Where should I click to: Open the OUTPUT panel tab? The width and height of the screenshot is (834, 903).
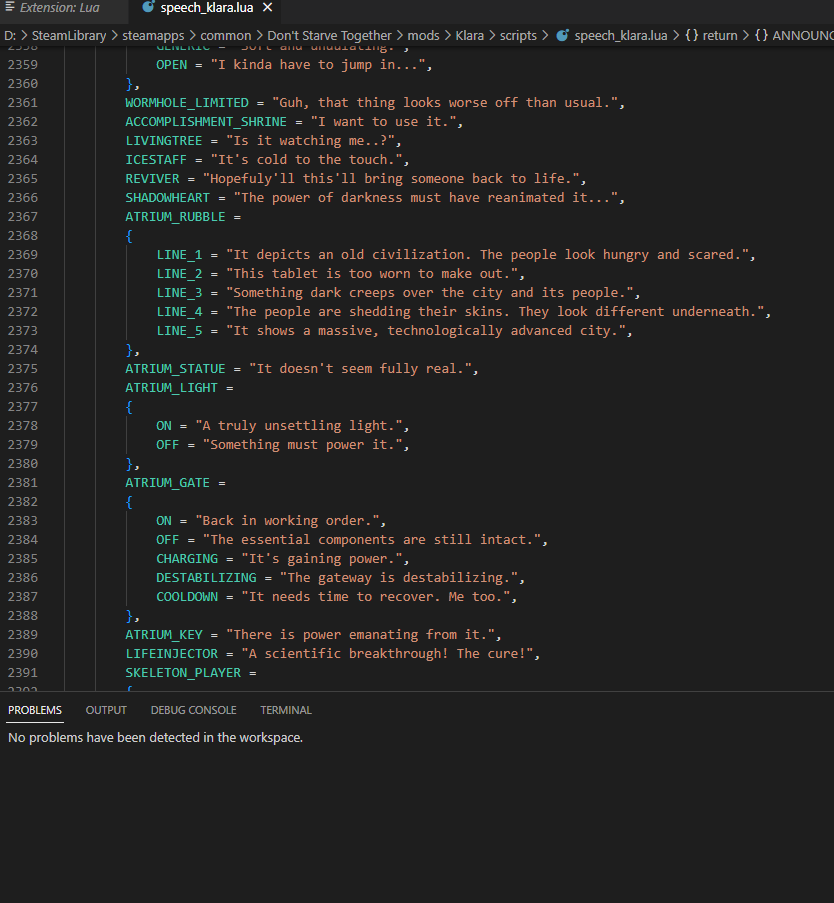point(106,710)
